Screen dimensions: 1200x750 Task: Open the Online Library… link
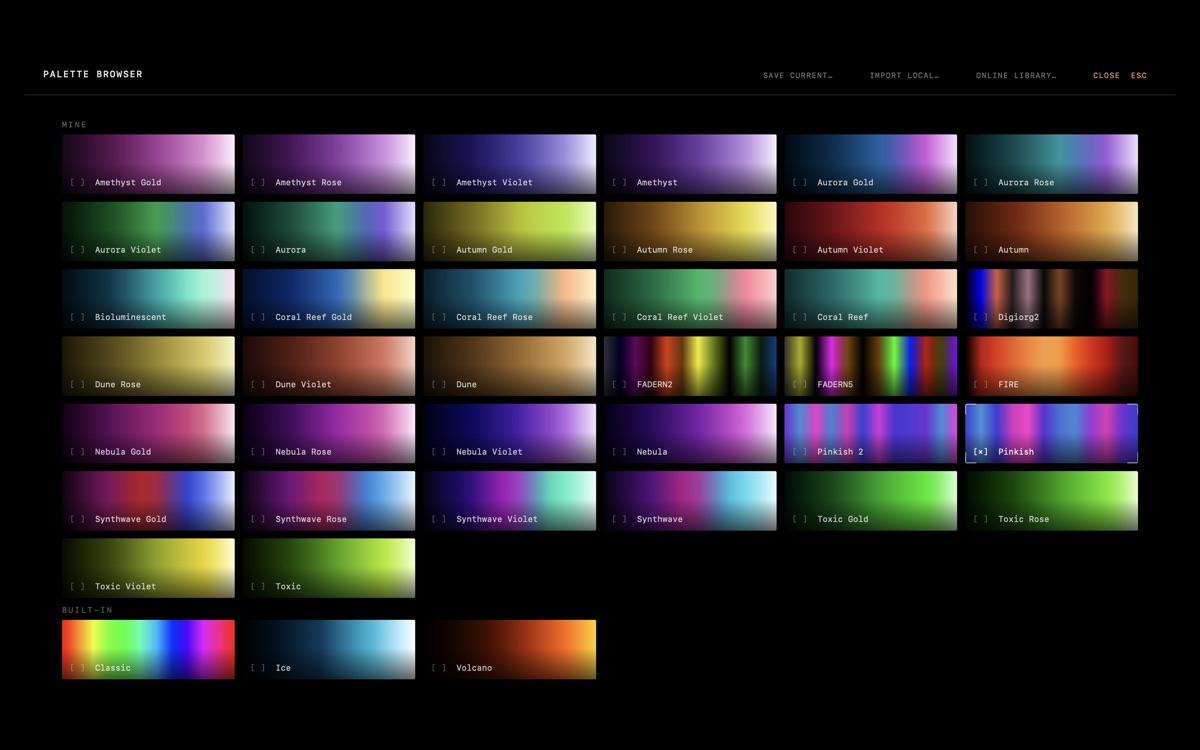[x=1016, y=76]
